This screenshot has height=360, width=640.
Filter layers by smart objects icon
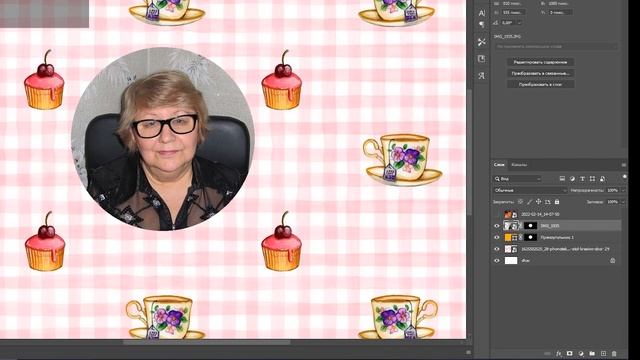pos(602,179)
